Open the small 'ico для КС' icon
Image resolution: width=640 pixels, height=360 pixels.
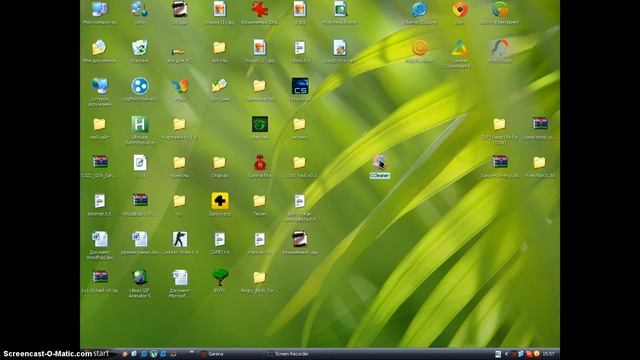coord(178,52)
